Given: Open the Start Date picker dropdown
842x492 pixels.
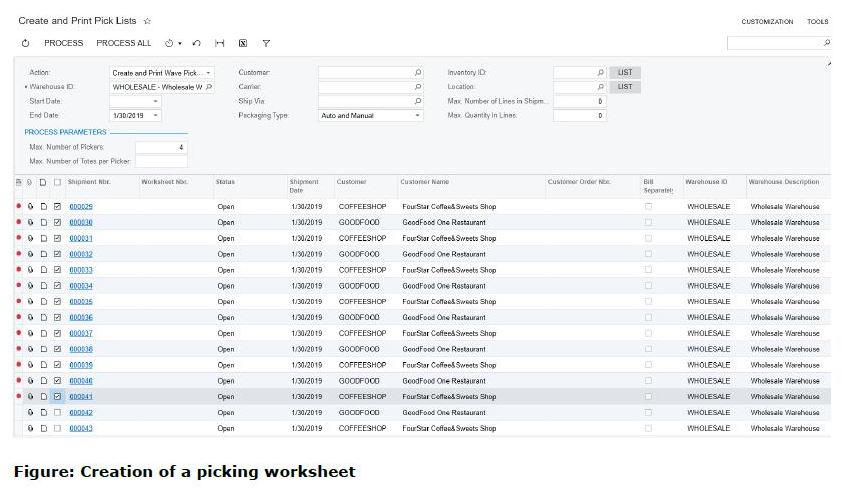Looking at the screenshot, I should click(x=155, y=101).
